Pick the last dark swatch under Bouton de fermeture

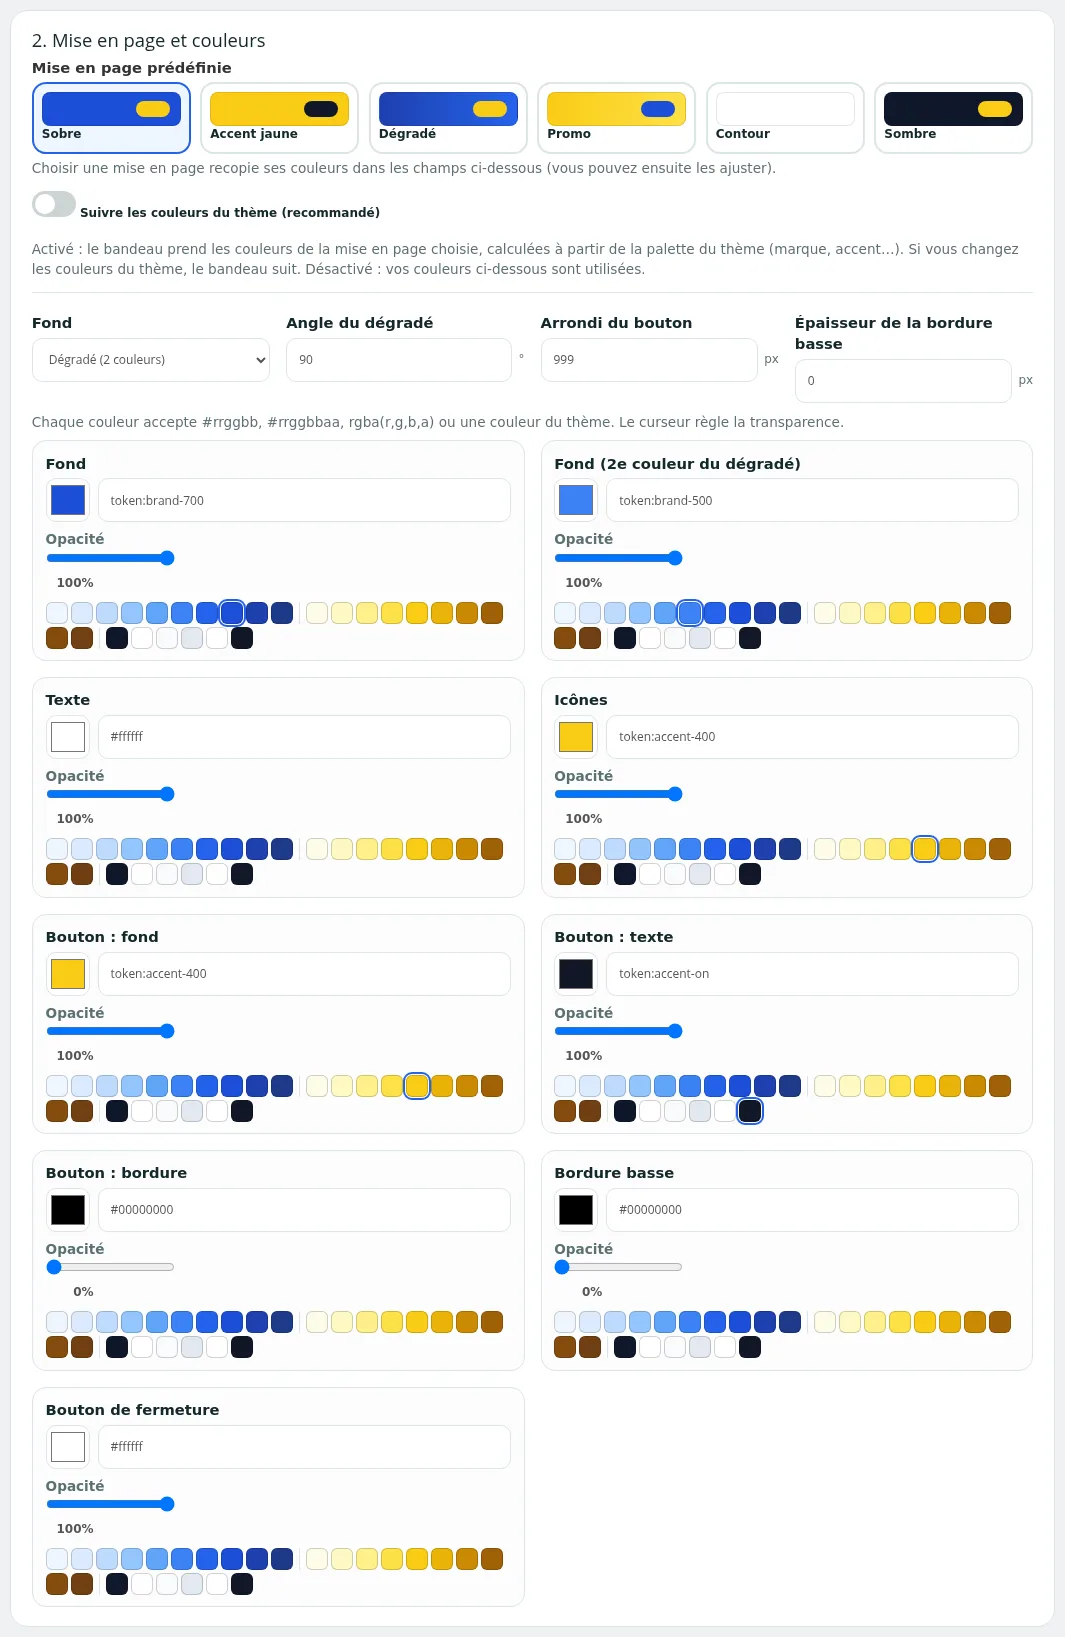click(242, 1584)
